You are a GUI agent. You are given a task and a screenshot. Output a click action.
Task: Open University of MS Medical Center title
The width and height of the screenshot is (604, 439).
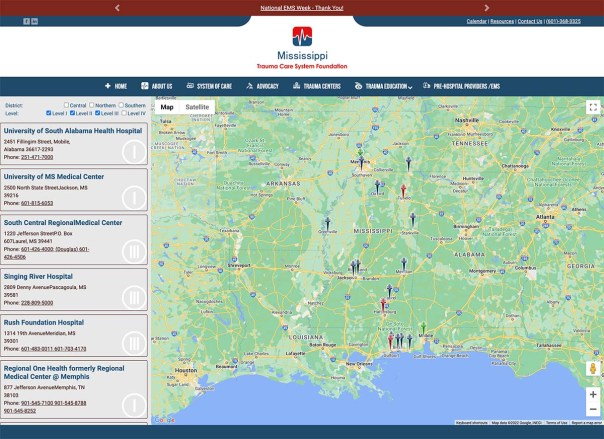(x=54, y=176)
